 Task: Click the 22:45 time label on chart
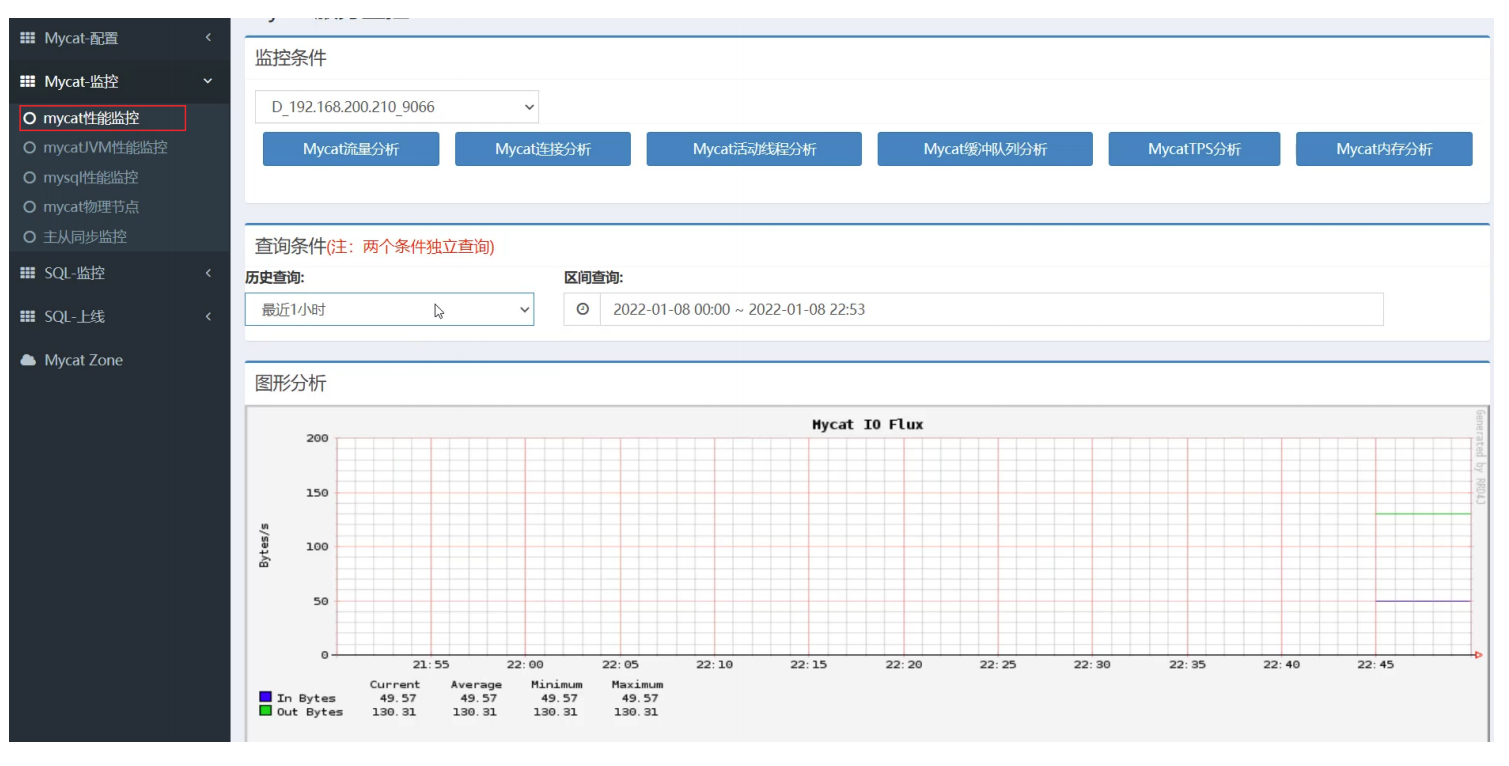1375,665
